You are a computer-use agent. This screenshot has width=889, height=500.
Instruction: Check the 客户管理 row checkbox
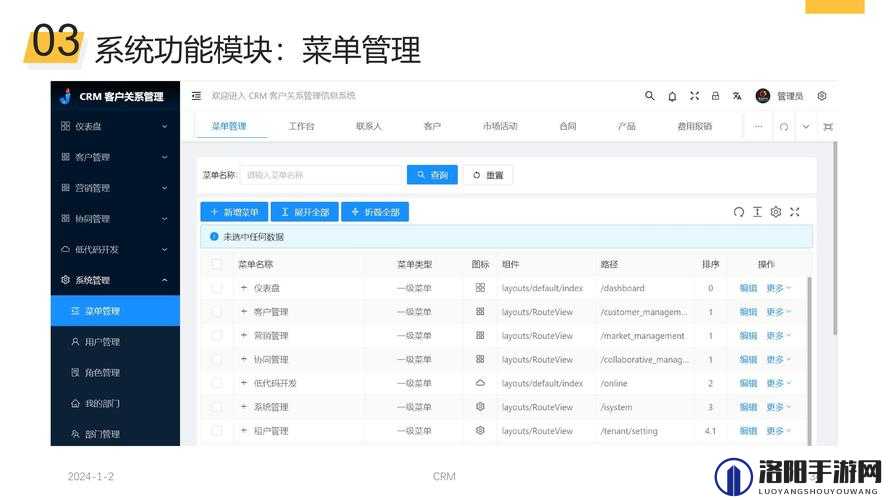point(216,312)
